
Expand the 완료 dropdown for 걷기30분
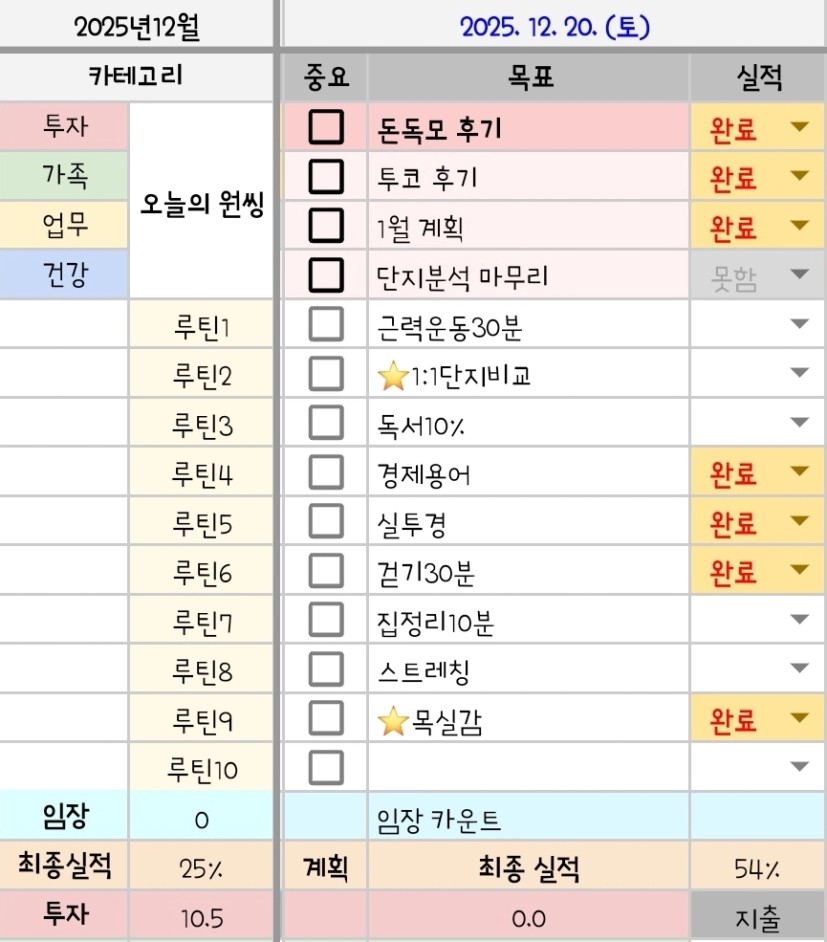click(x=798, y=571)
